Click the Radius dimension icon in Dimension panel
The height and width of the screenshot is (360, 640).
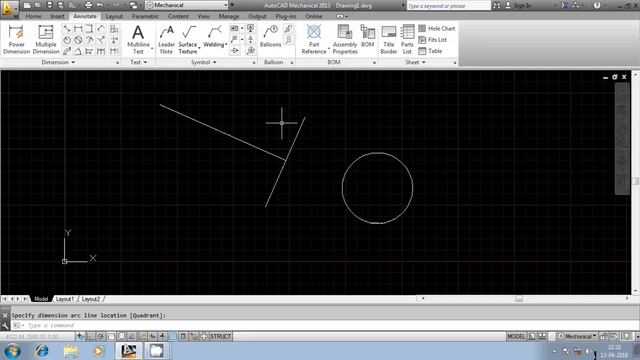click(x=67, y=40)
